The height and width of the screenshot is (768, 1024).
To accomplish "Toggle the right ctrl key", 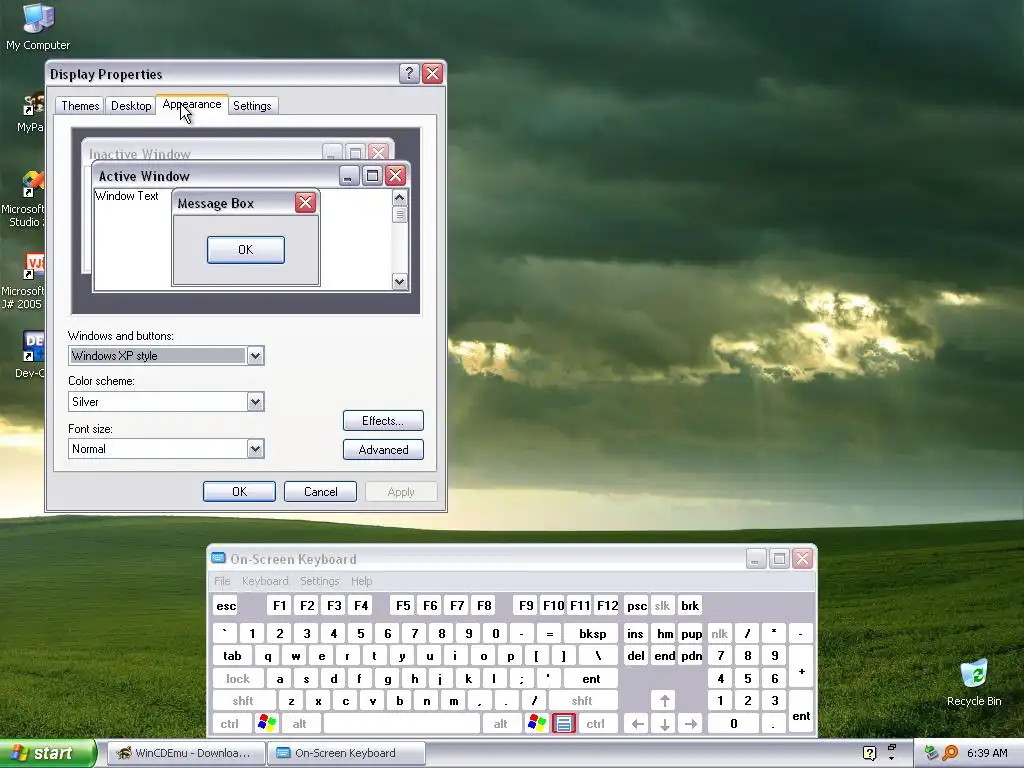I will [x=595, y=724].
